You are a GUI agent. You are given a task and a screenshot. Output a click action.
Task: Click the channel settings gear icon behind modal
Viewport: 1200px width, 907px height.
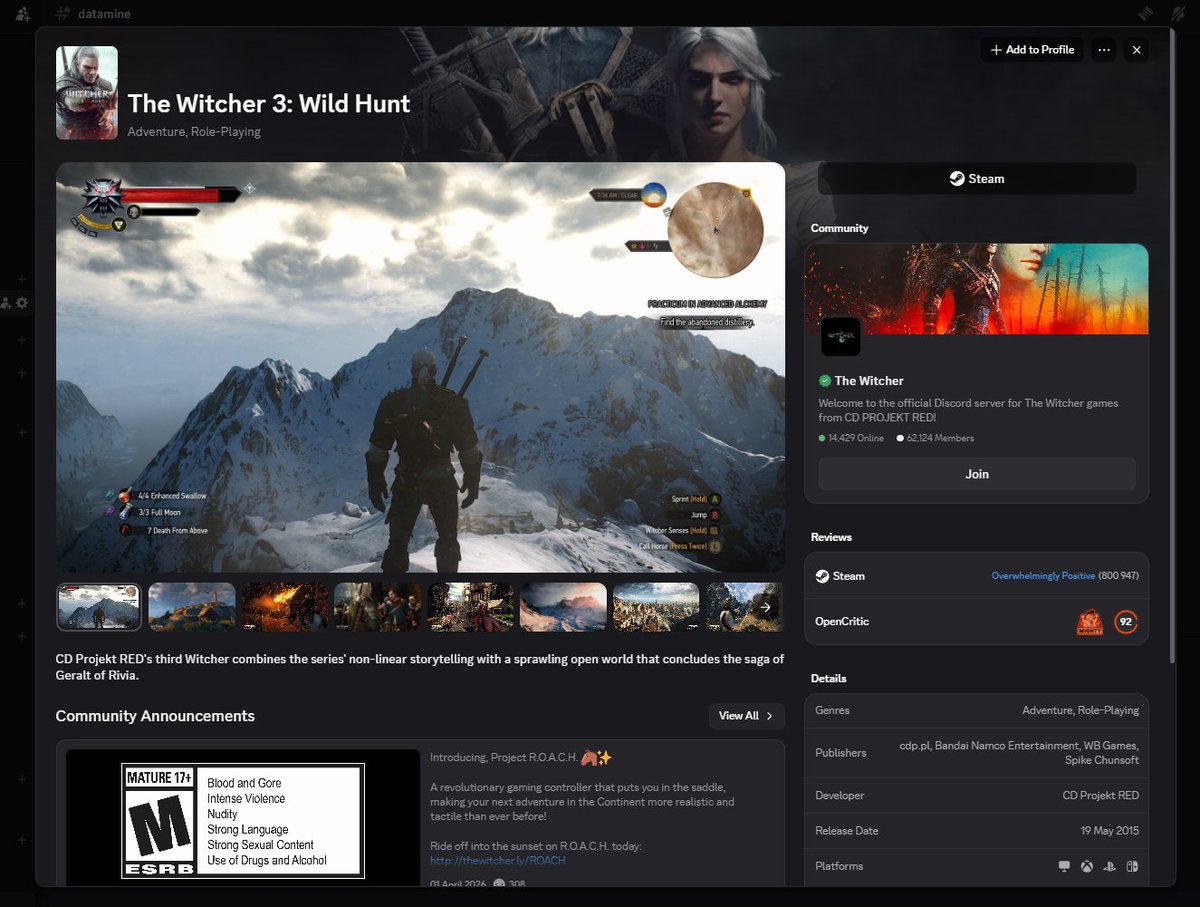click(x=22, y=303)
